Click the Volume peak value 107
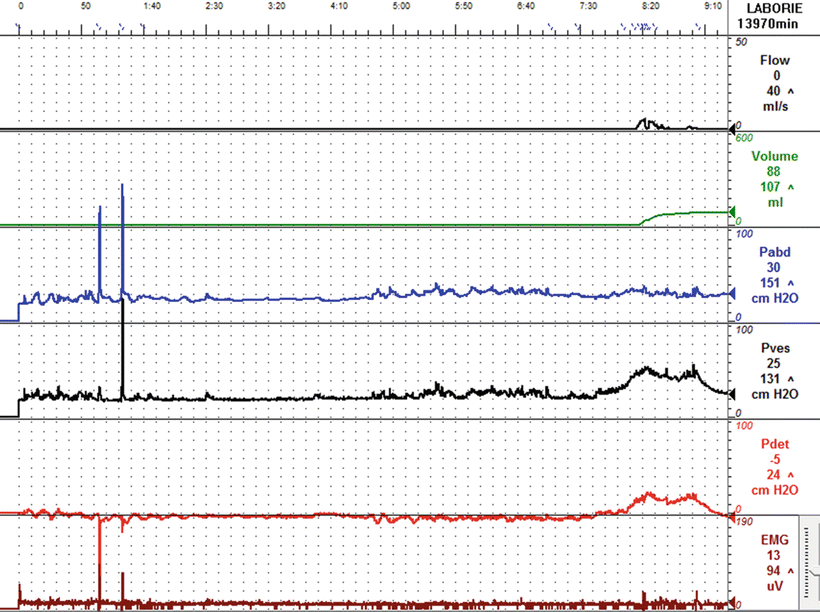 coord(770,187)
